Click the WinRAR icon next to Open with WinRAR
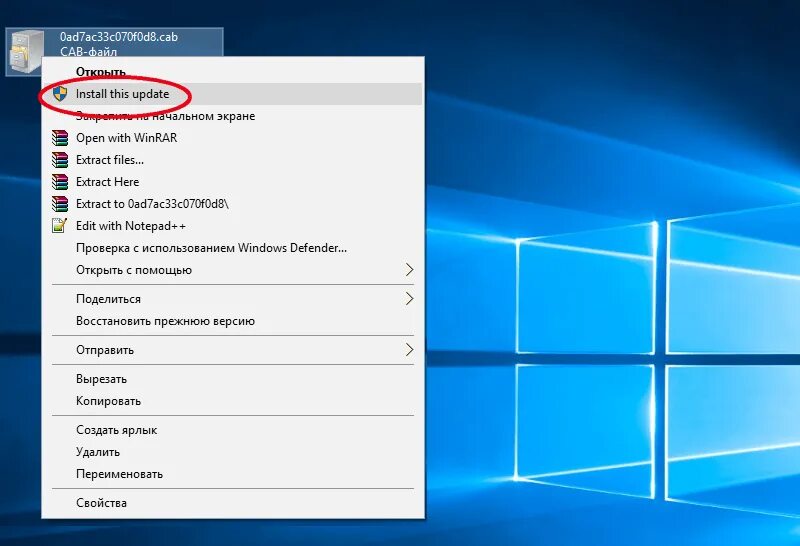The image size is (800, 546). click(x=60, y=138)
